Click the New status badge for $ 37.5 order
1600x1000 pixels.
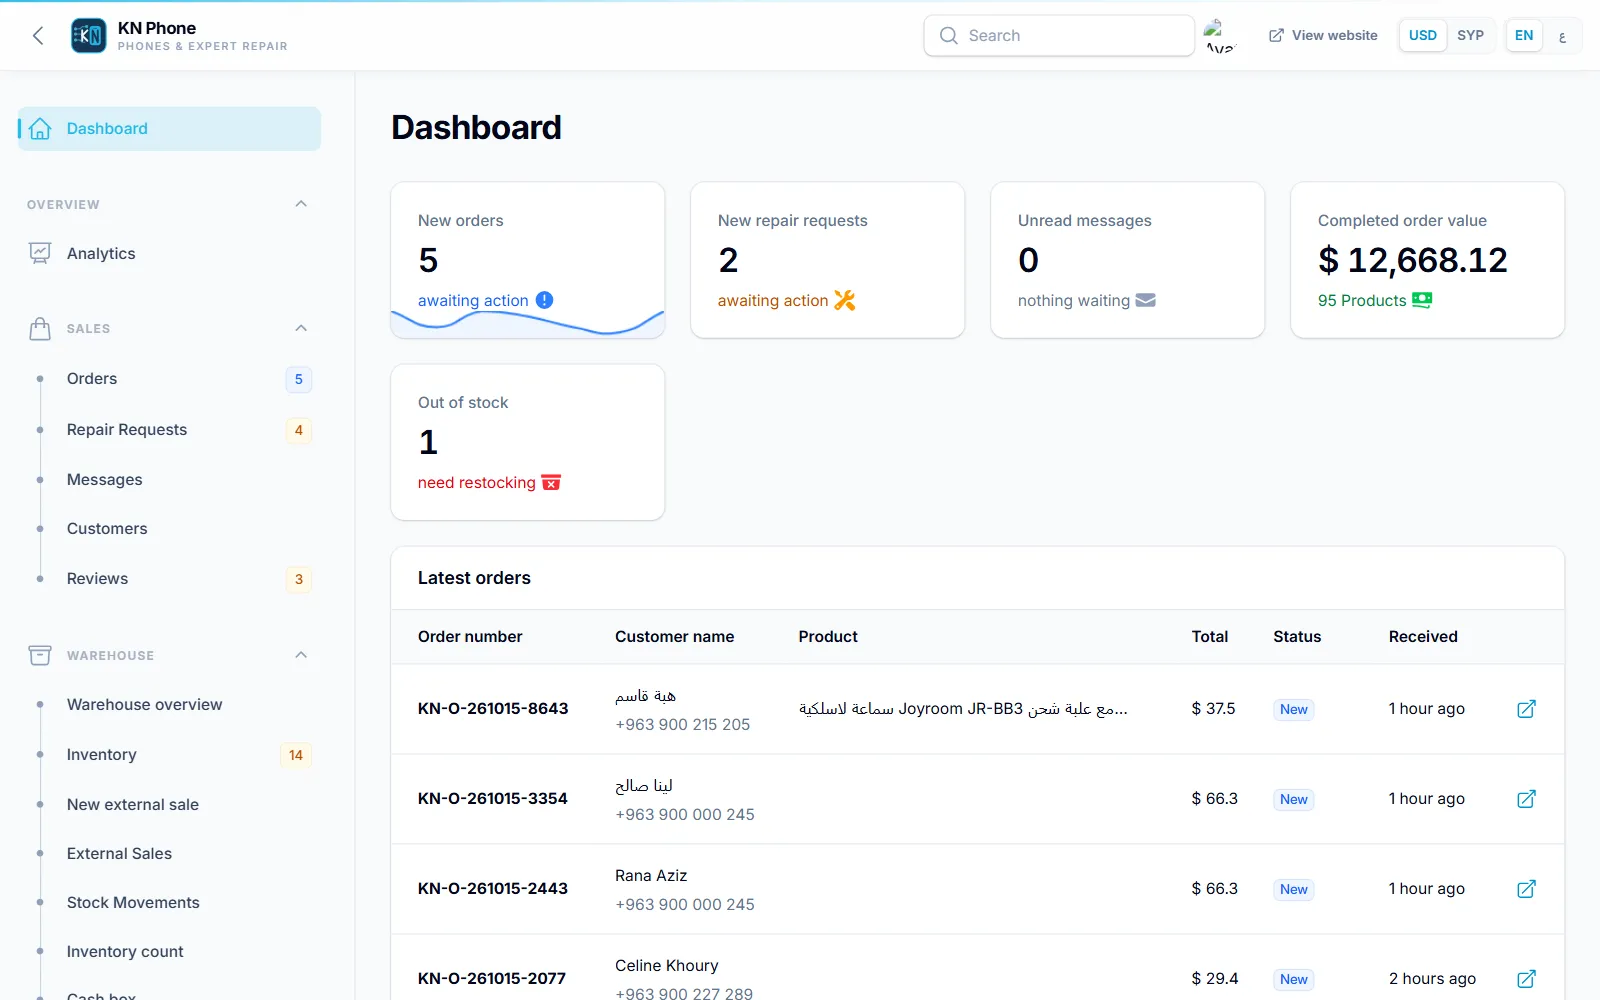click(x=1294, y=709)
